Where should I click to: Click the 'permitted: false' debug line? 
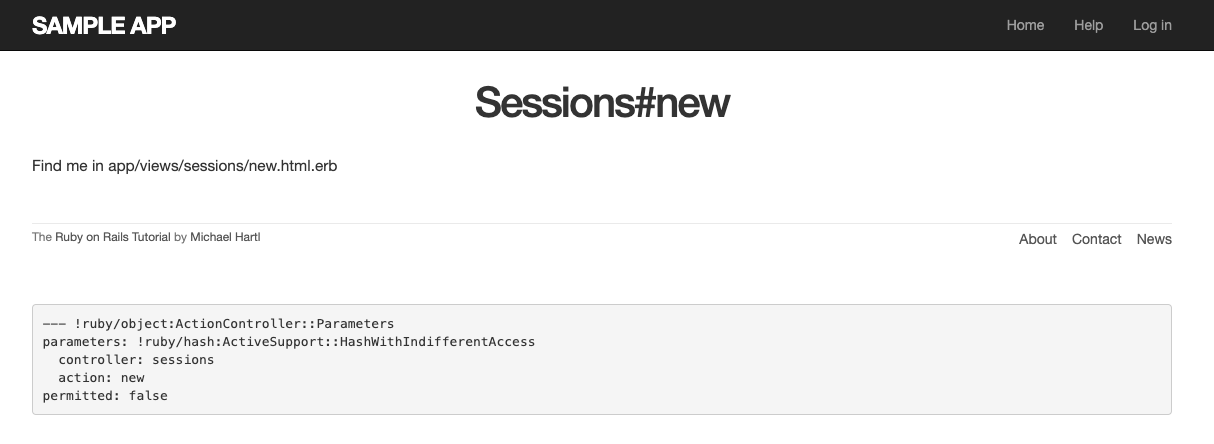pyautogui.click(x=105, y=395)
